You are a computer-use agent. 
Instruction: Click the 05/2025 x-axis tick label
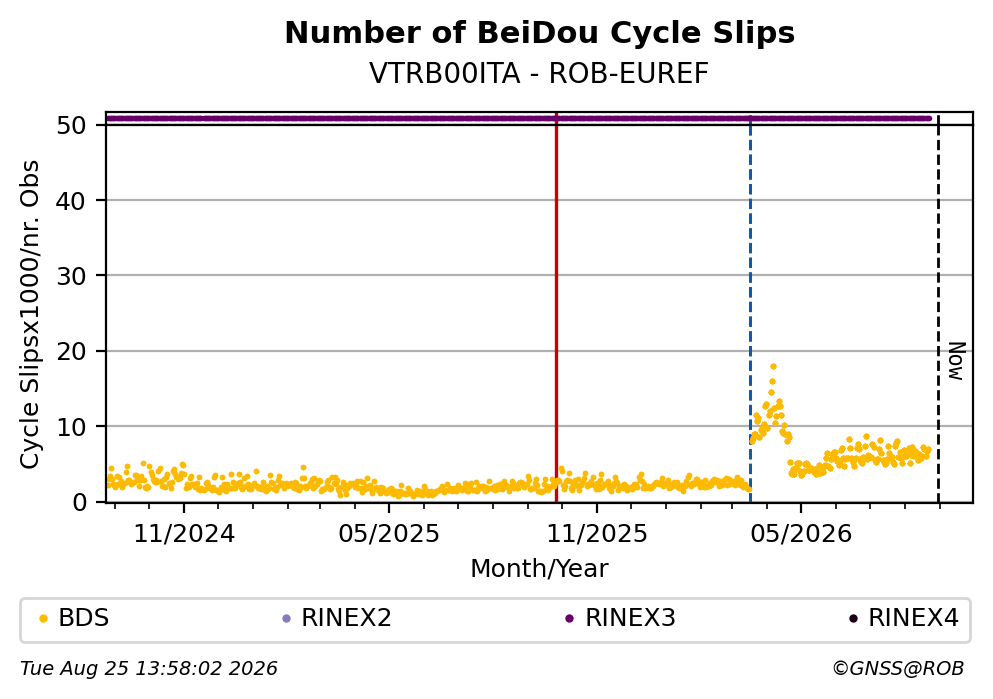click(x=388, y=534)
